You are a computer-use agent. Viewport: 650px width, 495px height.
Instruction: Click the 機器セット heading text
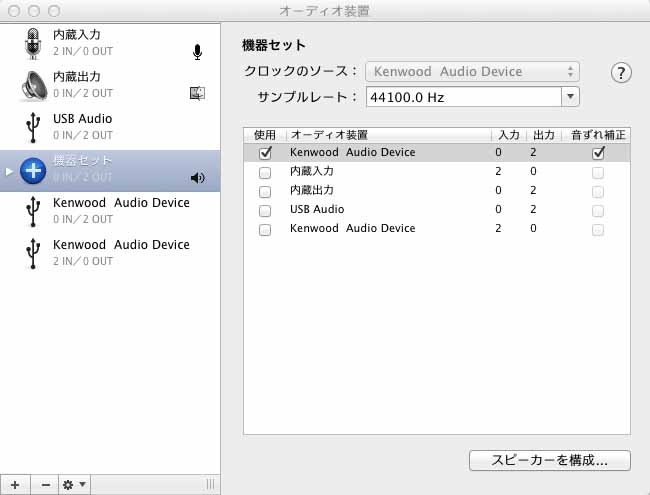(x=274, y=45)
